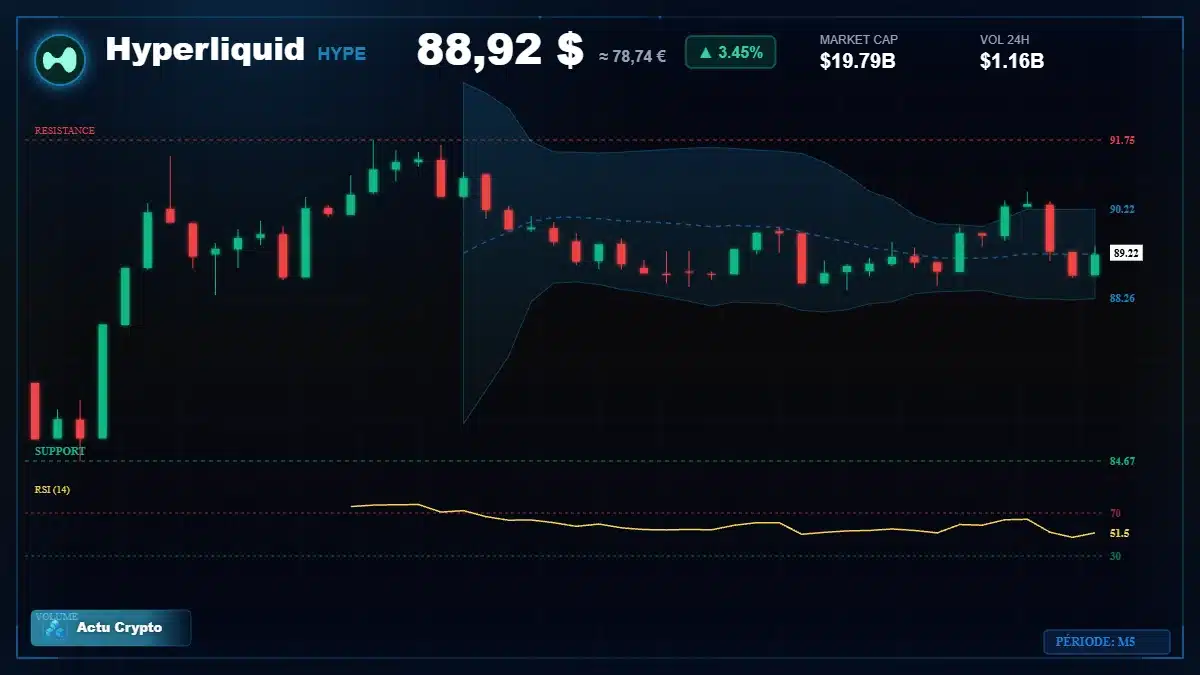Click the tallest green candlestick on the left

(103, 381)
